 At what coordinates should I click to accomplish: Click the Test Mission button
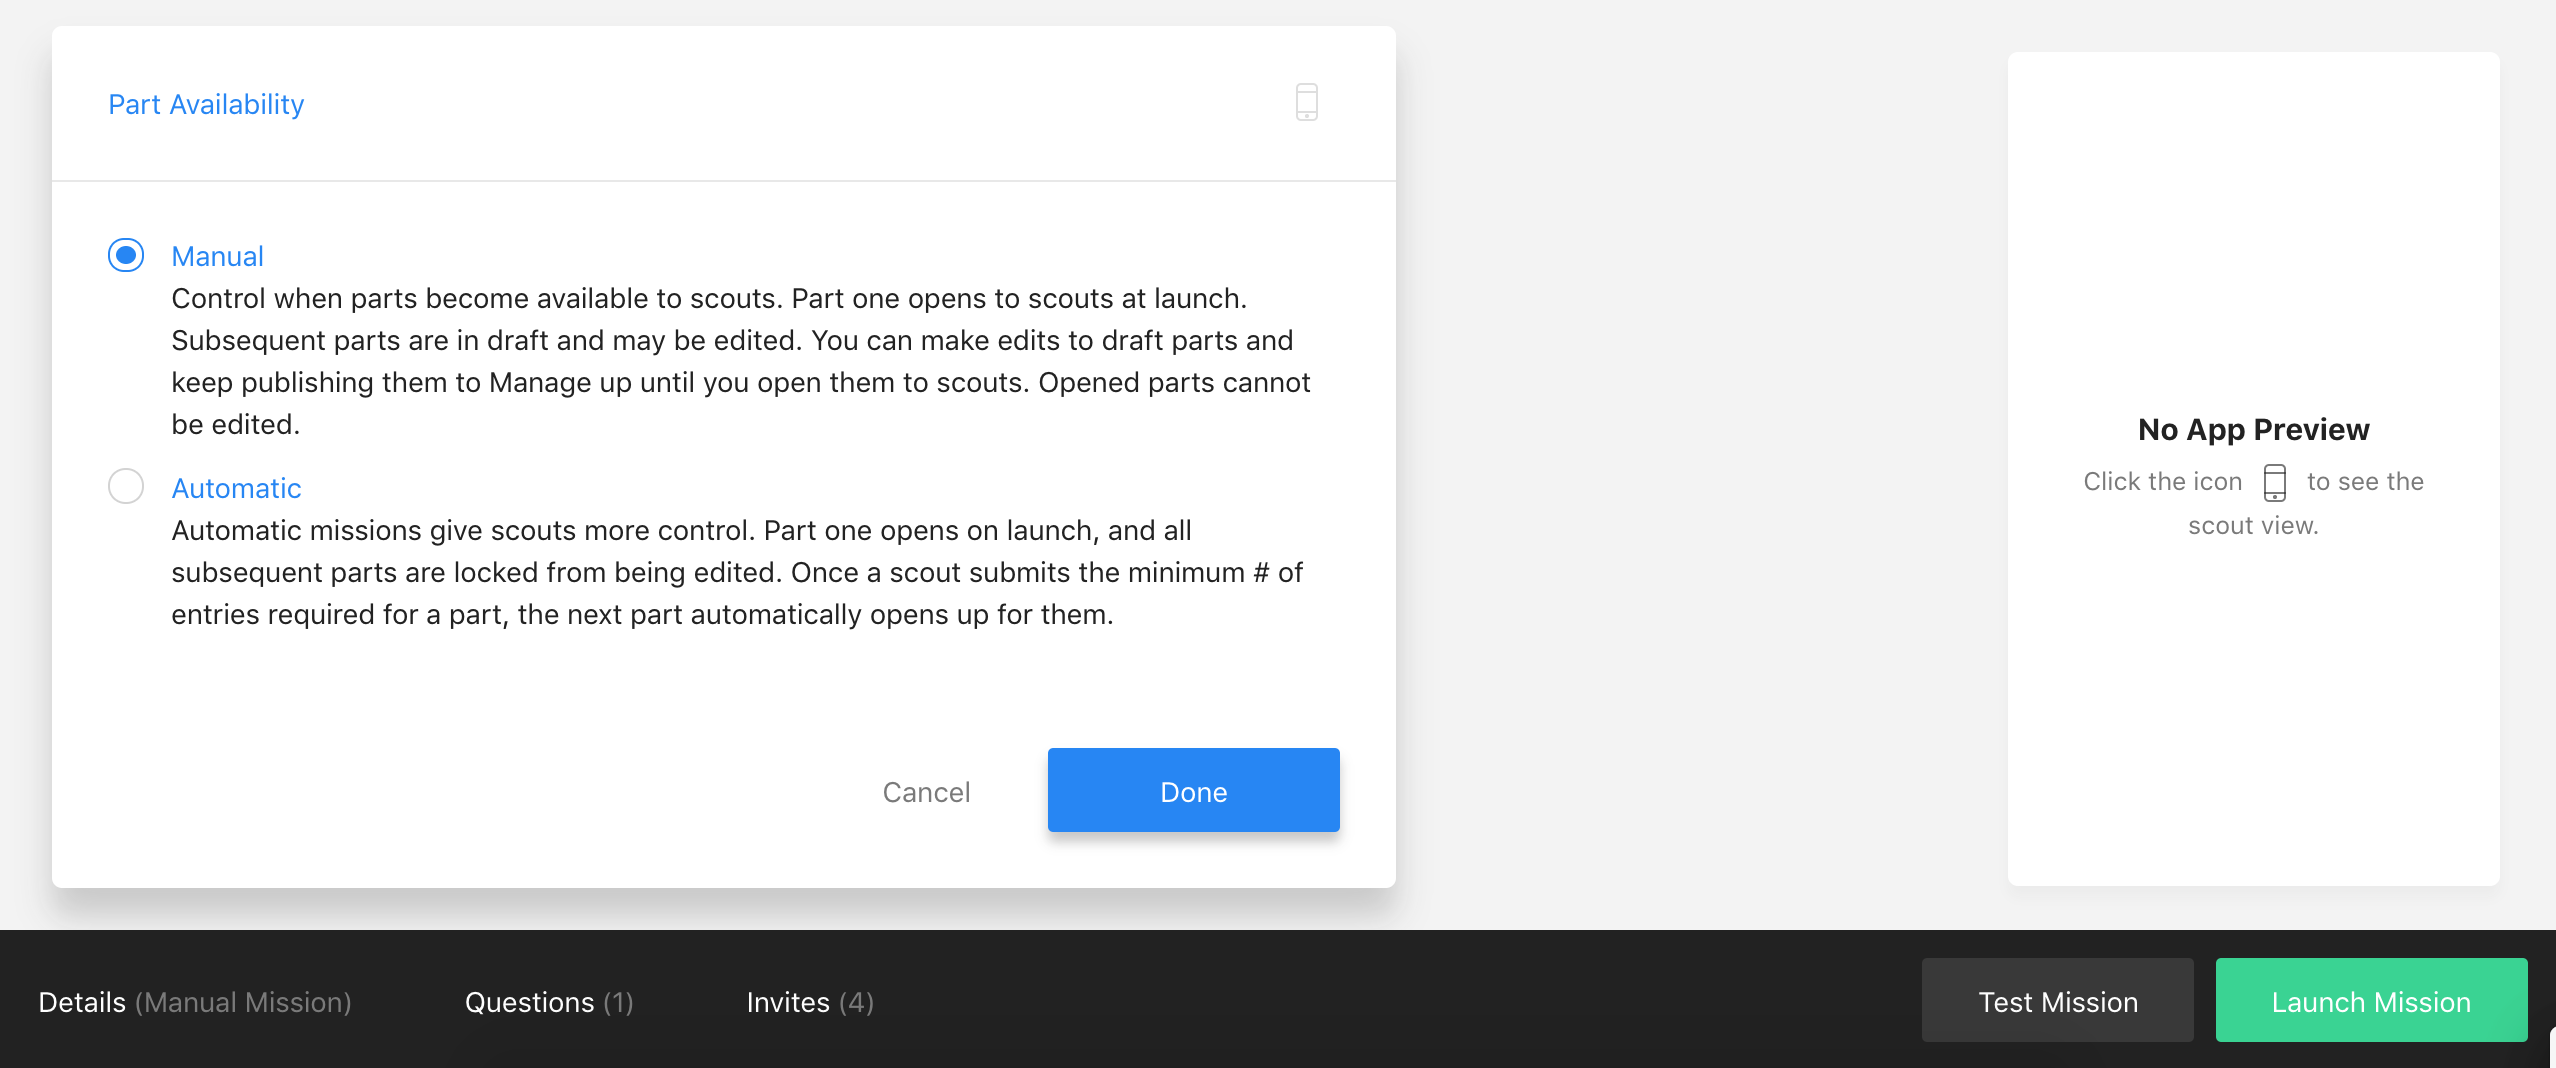(x=2057, y=1000)
